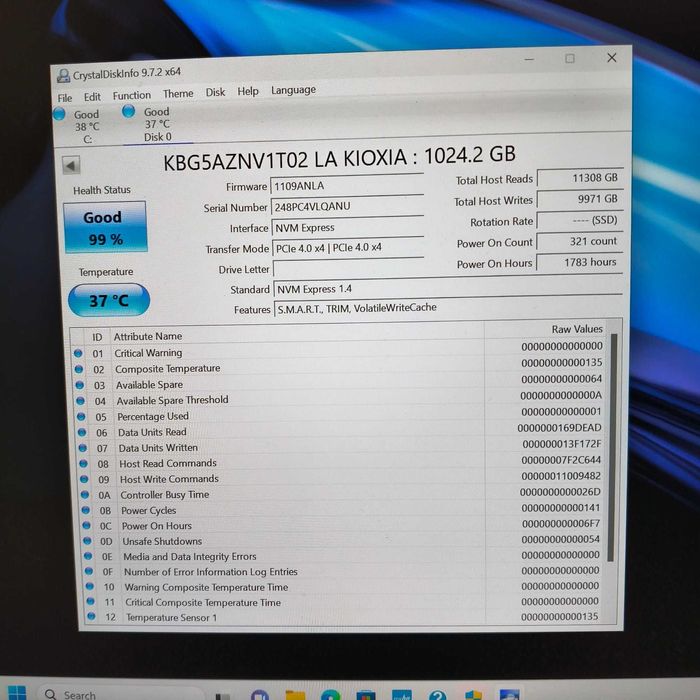Viewport: 700px width, 700px height.
Task: Switch to the C: drive label at 38 °C
Action: tap(87, 127)
